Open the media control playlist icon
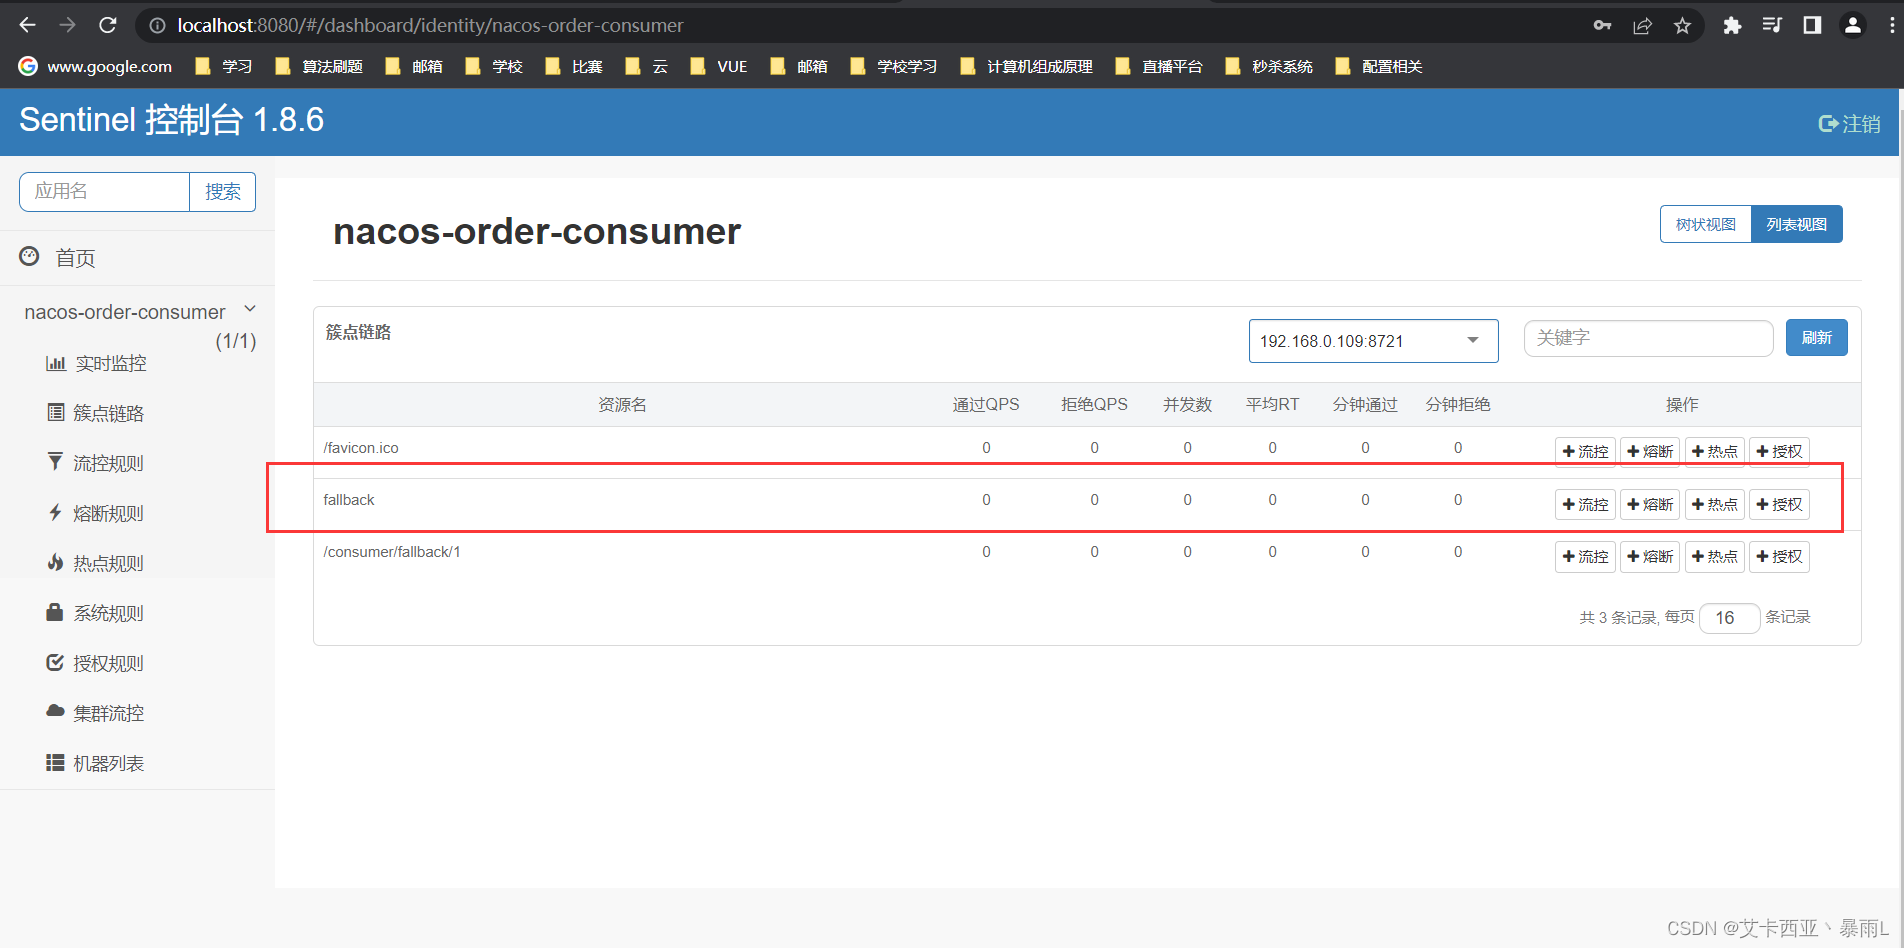The height and width of the screenshot is (948, 1904). pos(1772,26)
